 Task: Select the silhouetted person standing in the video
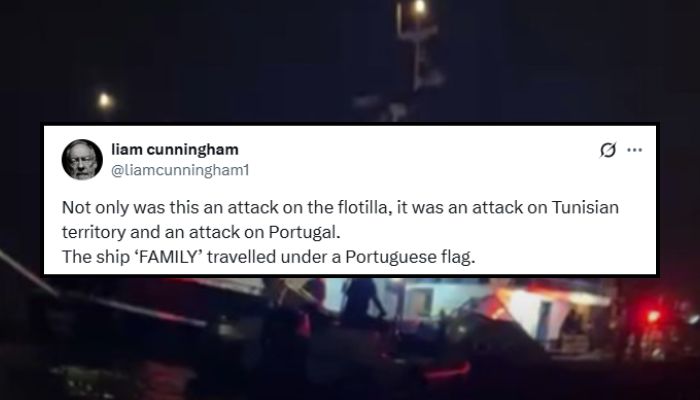point(360,301)
